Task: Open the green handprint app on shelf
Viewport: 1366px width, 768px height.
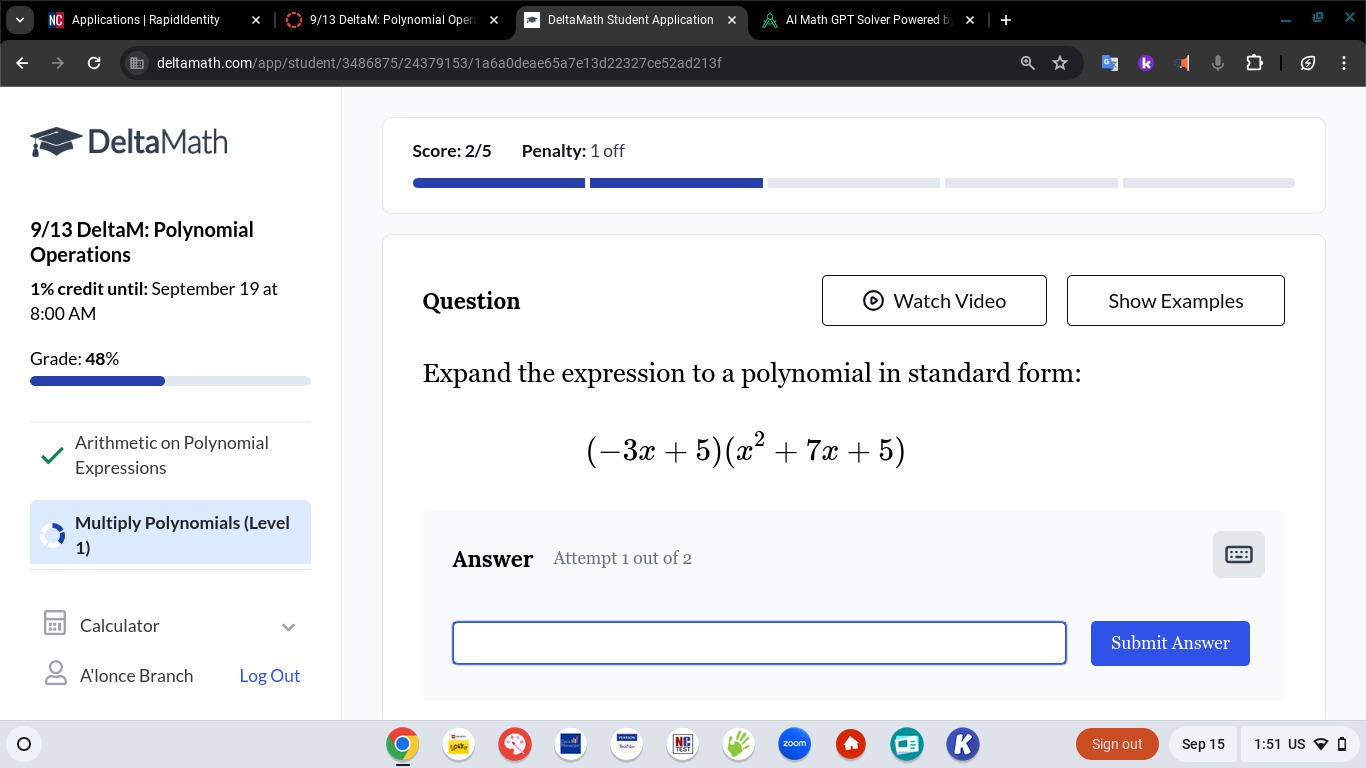Action: [x=739, y=744]
